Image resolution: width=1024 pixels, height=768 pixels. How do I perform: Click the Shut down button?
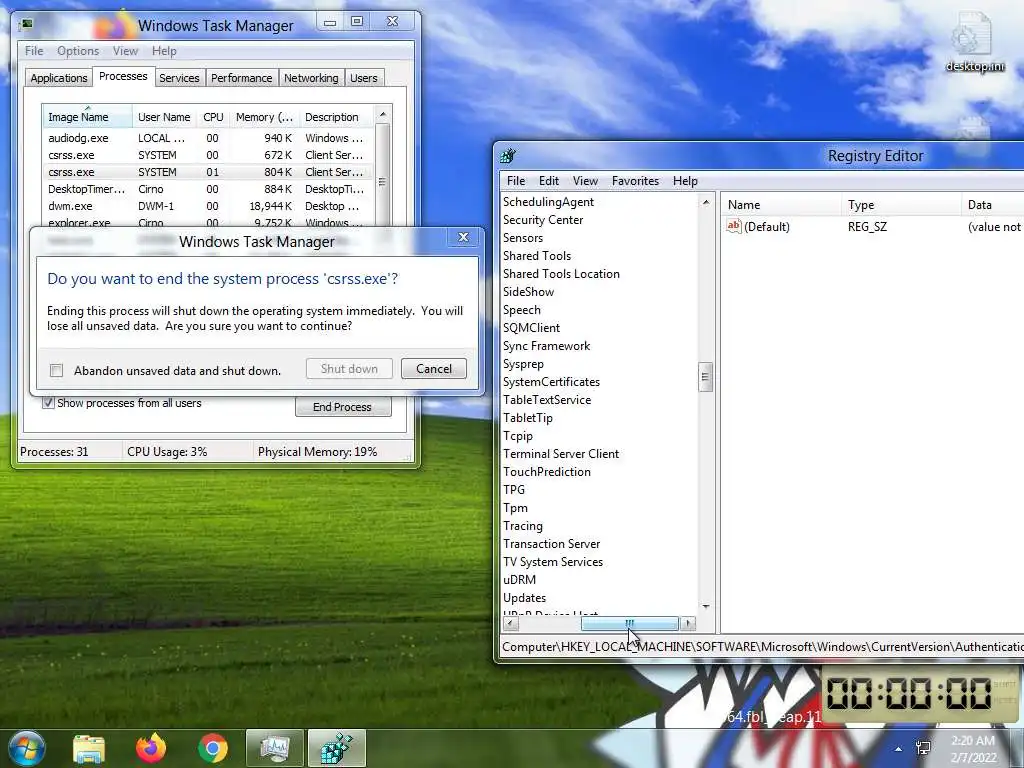tap(349, 368)
